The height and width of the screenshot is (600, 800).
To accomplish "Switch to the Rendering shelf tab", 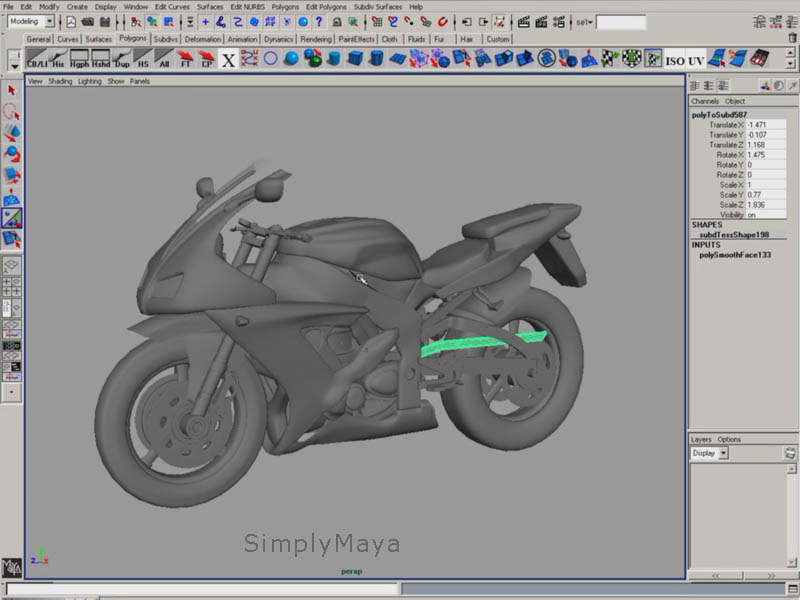I will point(316,39).
